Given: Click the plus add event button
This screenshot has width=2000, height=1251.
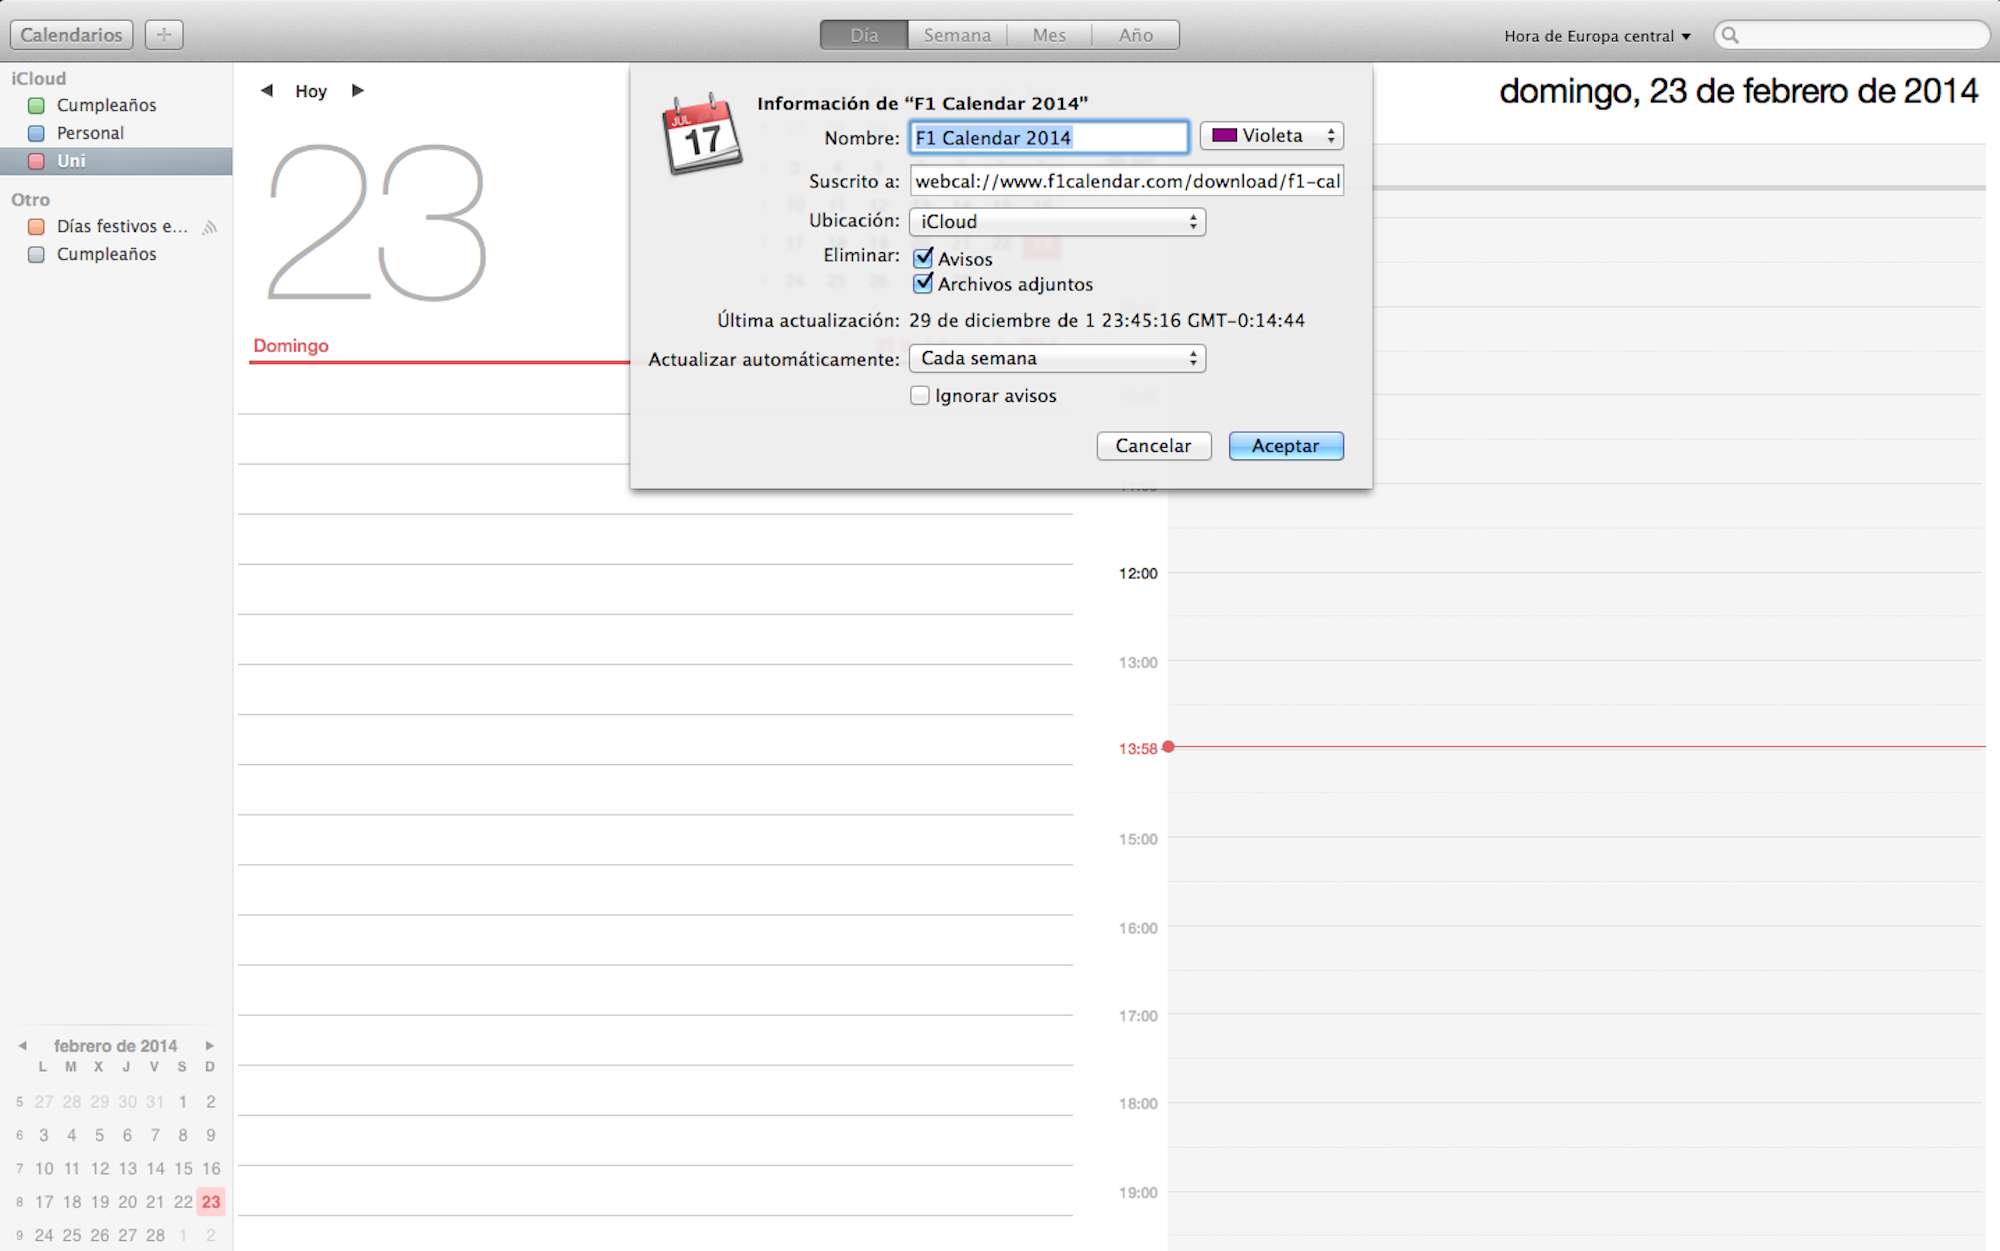Looking at the screenshot, I should pos(164,35).
